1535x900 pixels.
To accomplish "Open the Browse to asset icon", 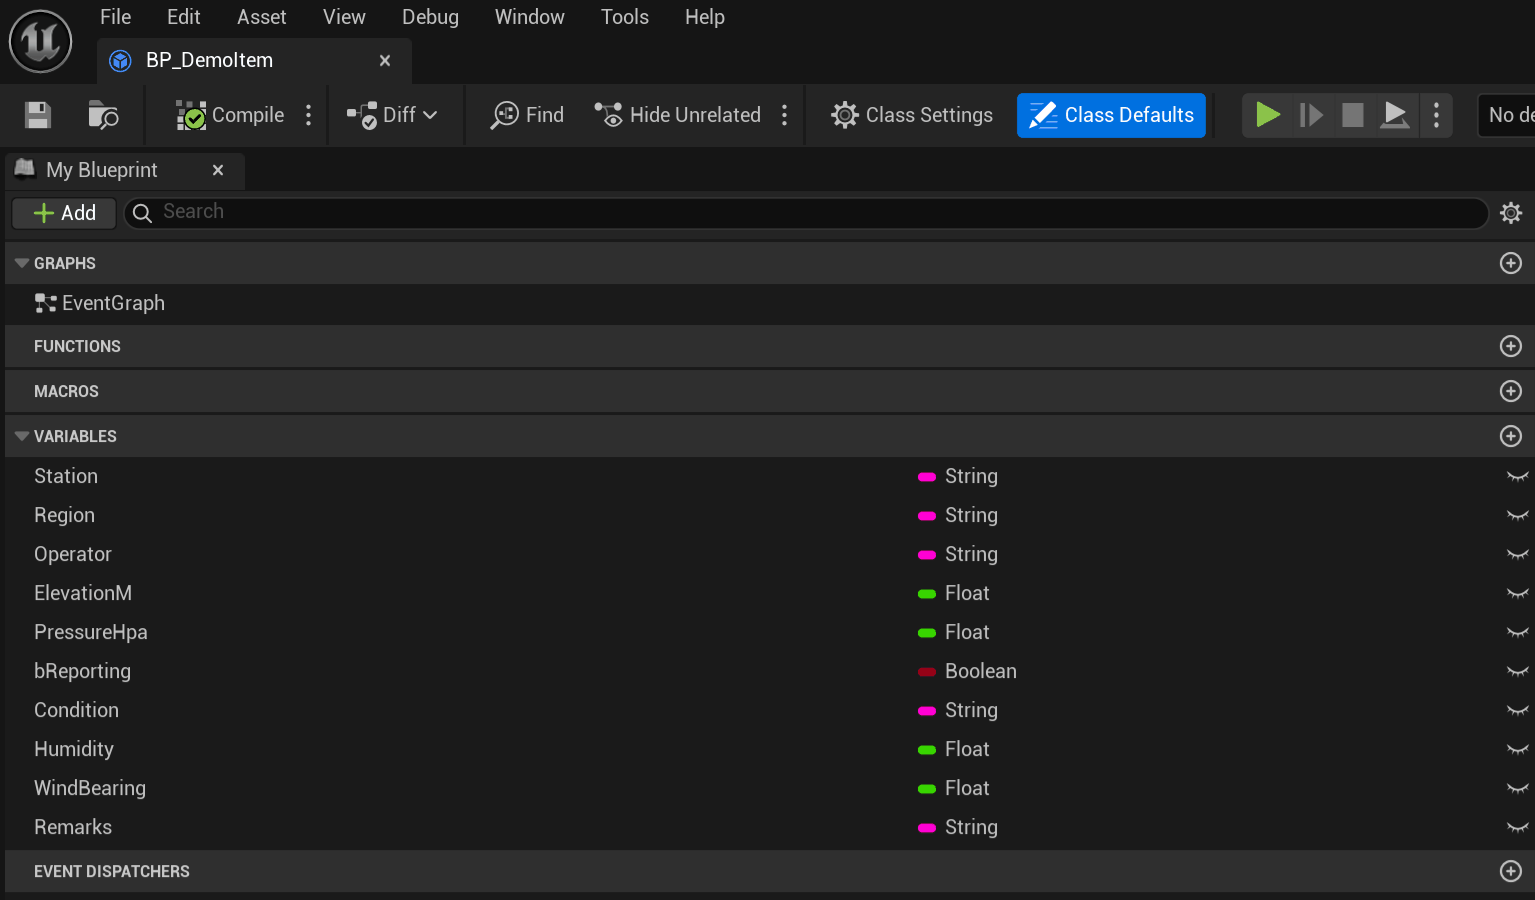I will point(103,115).
